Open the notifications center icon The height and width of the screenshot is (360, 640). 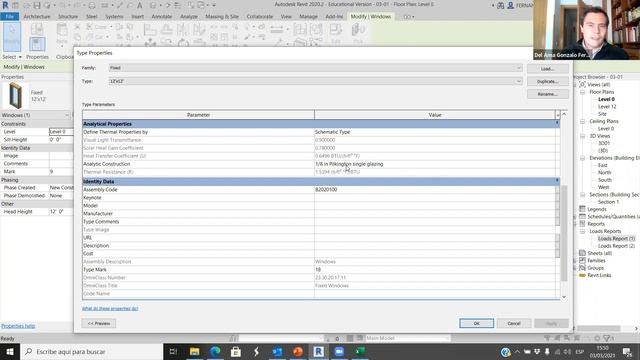click(x=627, y=352)
